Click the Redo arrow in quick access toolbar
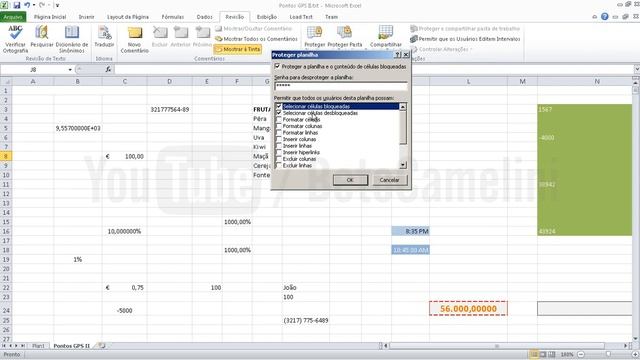The image size is (640, 360). [42, 5]
